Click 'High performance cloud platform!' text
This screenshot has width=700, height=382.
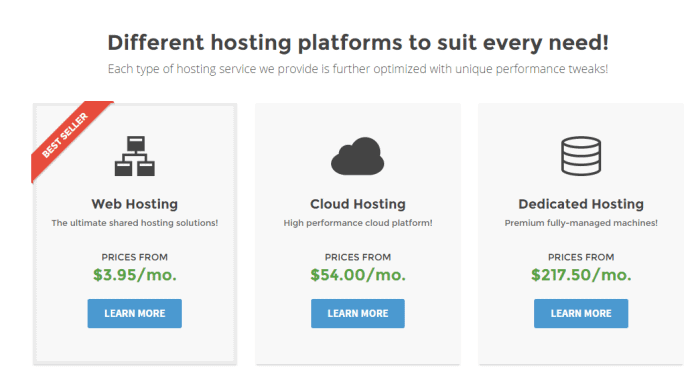click(x=358, y=223)
